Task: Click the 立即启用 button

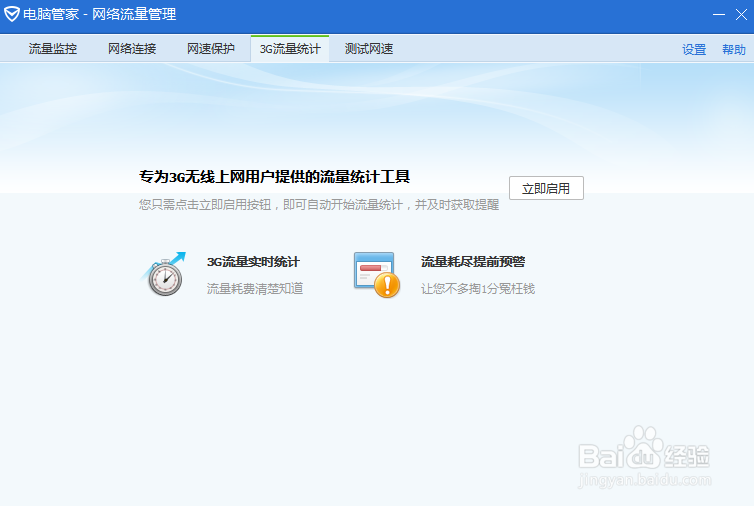Action: (x=546, y=188)
